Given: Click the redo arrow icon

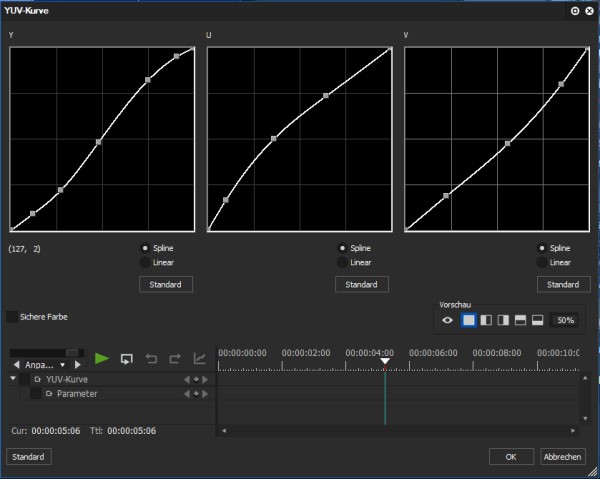Looking at the screenshot, I should (175, 359).
